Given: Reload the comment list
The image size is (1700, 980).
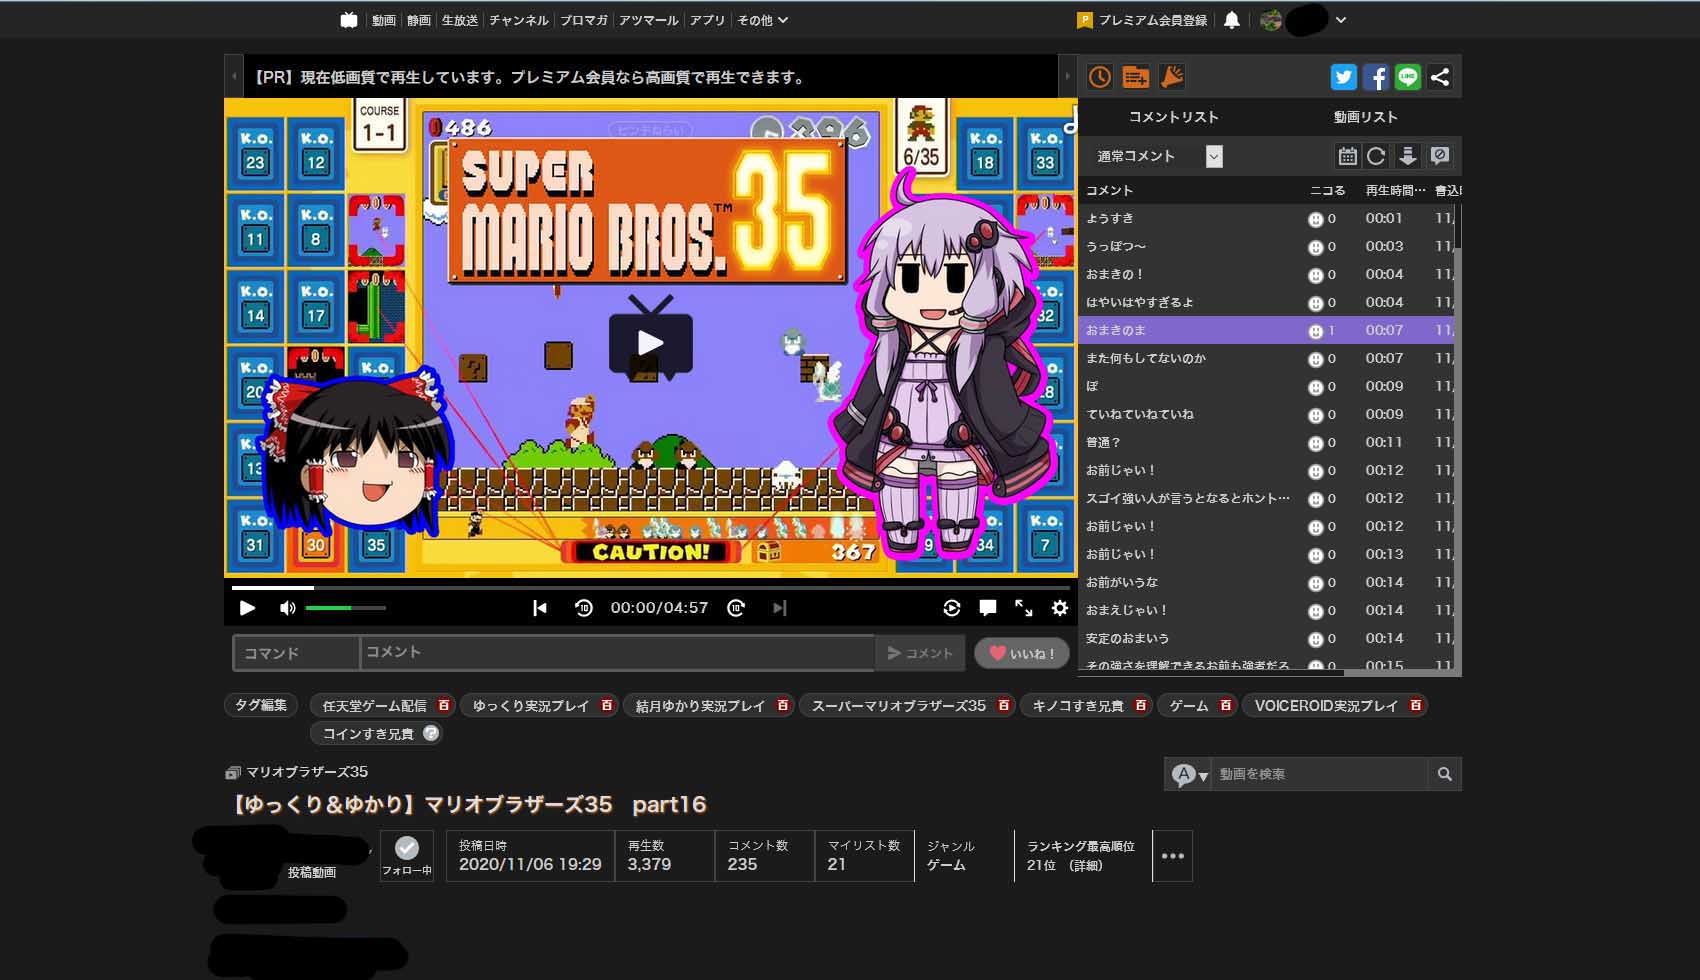Looking at the screenshot, I should 1376,156.
